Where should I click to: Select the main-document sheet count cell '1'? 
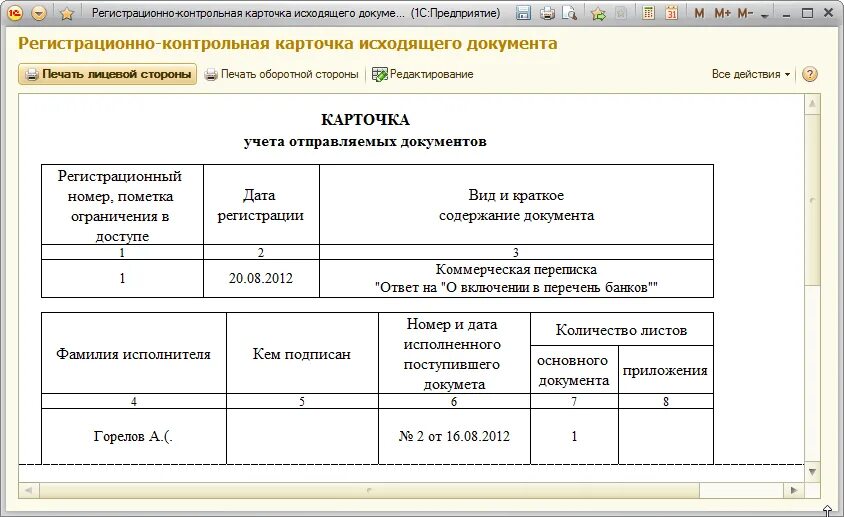point(574,436)
